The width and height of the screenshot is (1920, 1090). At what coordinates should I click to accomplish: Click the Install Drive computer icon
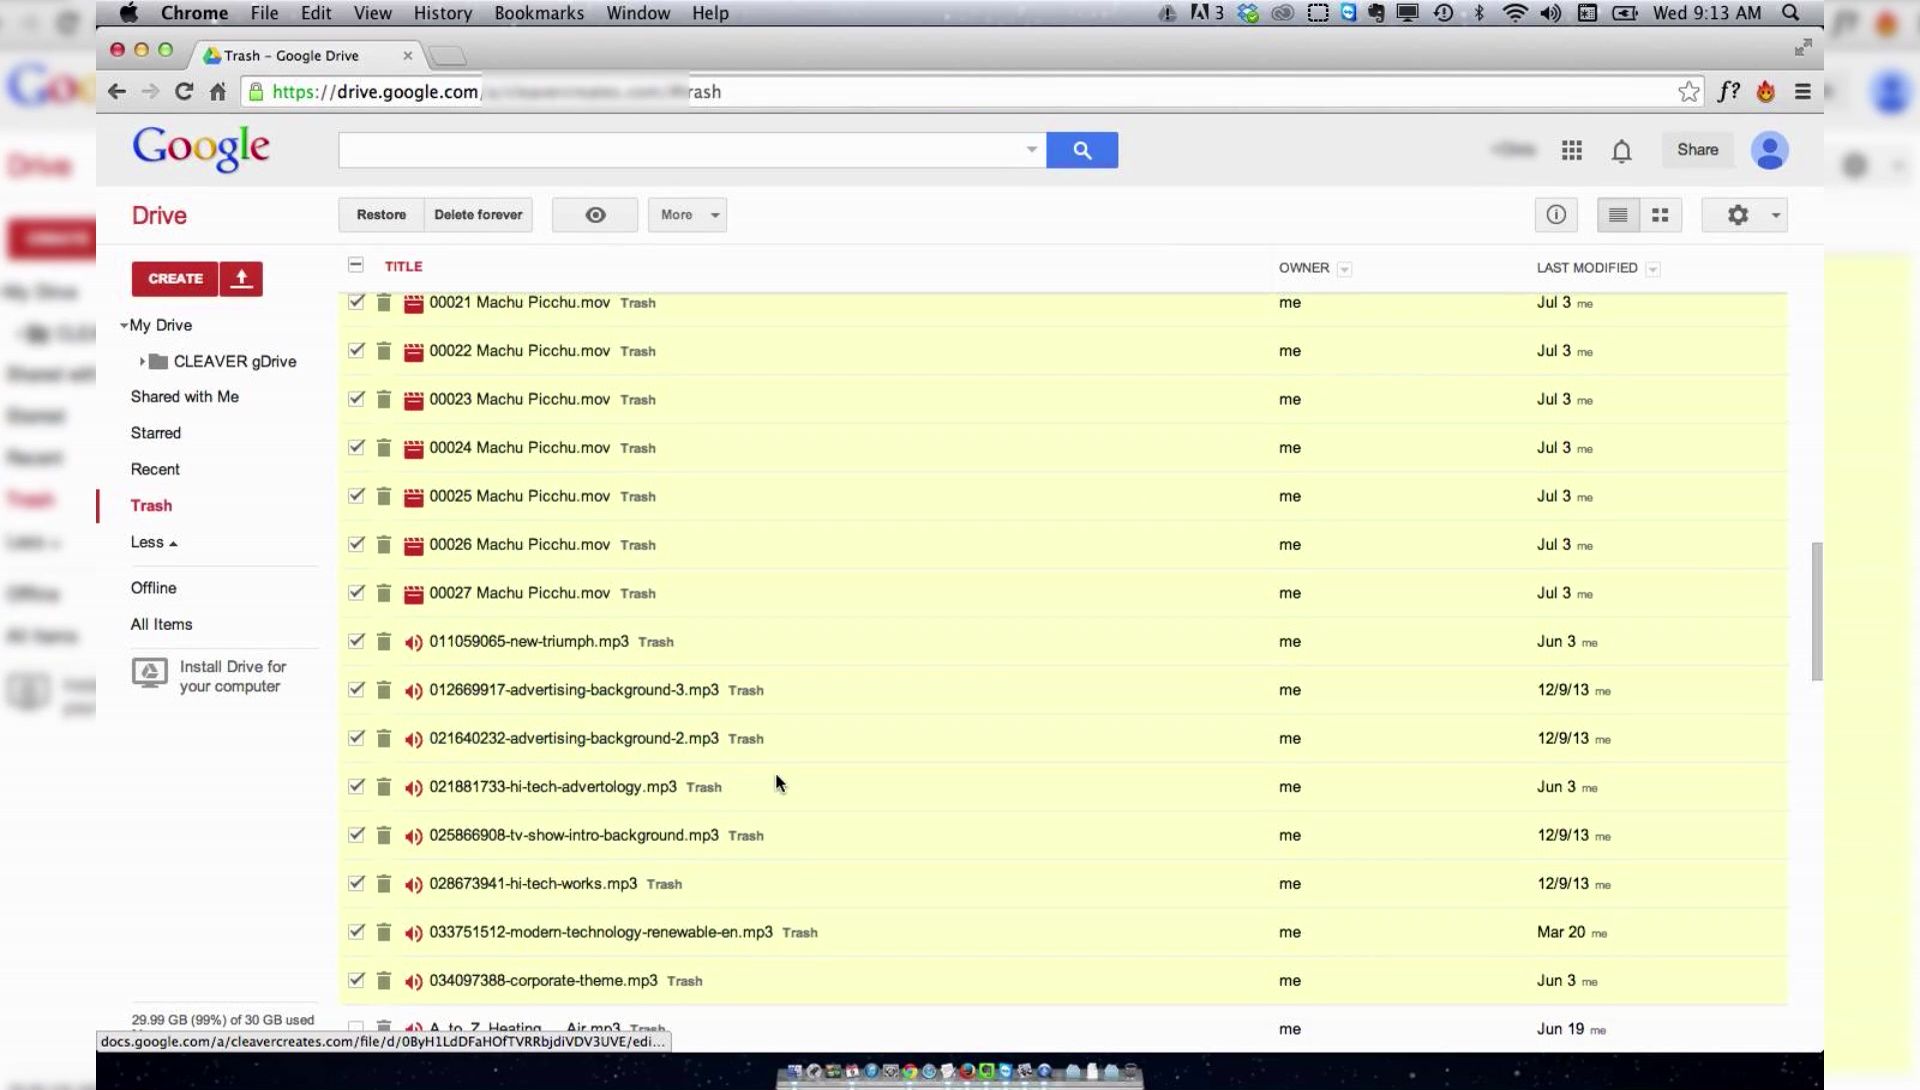(x=150, y=673)
